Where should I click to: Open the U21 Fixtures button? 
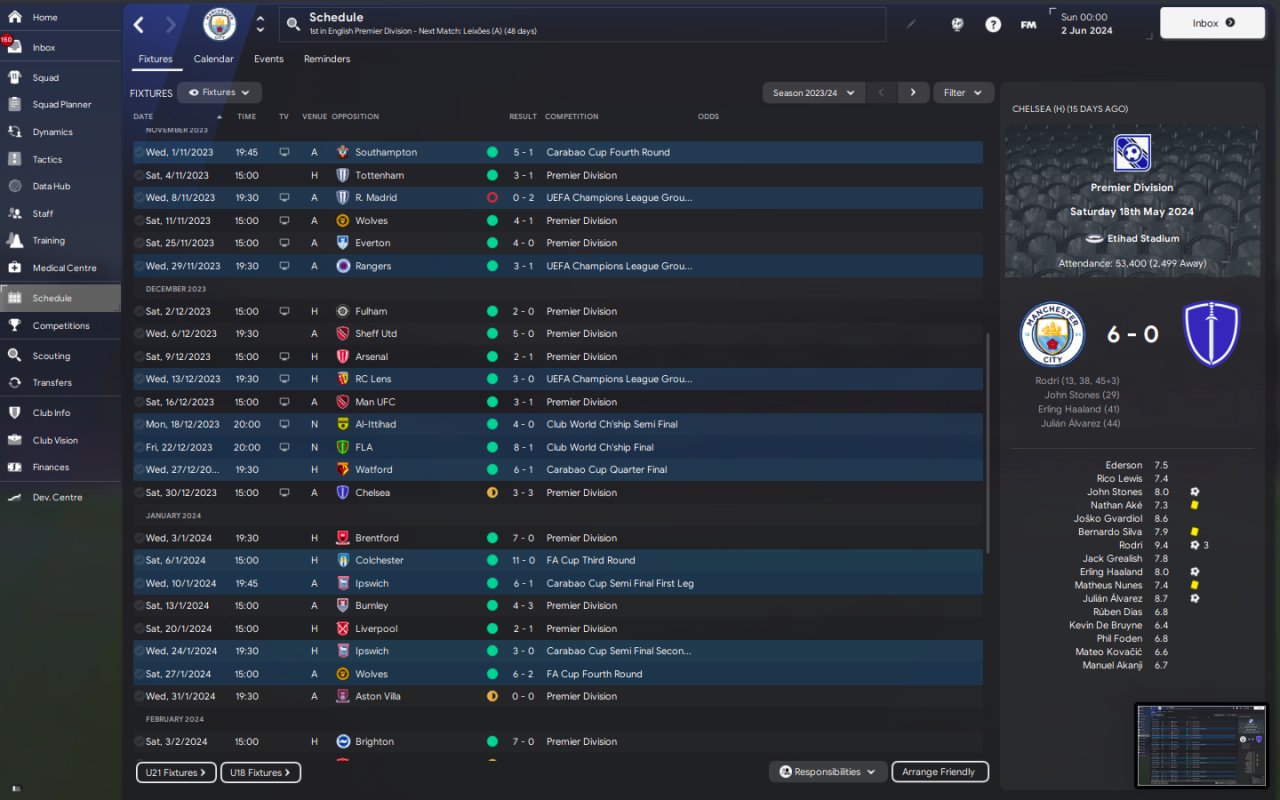(x=176, y=772)
